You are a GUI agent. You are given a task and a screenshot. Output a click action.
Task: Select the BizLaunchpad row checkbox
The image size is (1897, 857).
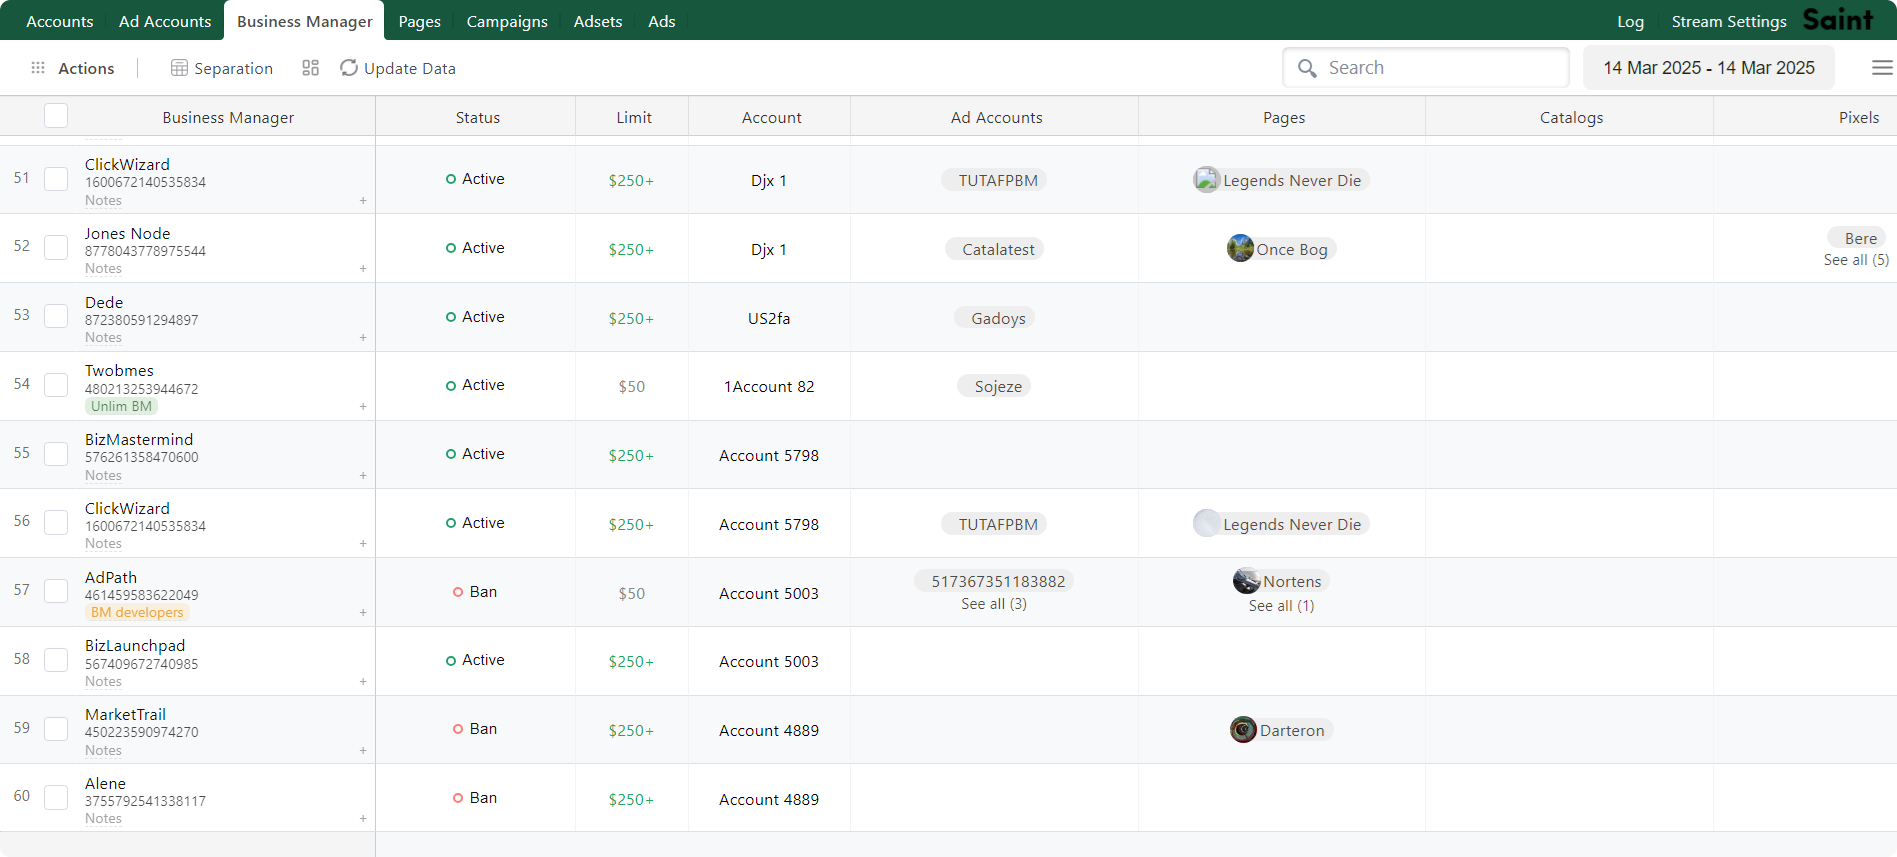56,660
